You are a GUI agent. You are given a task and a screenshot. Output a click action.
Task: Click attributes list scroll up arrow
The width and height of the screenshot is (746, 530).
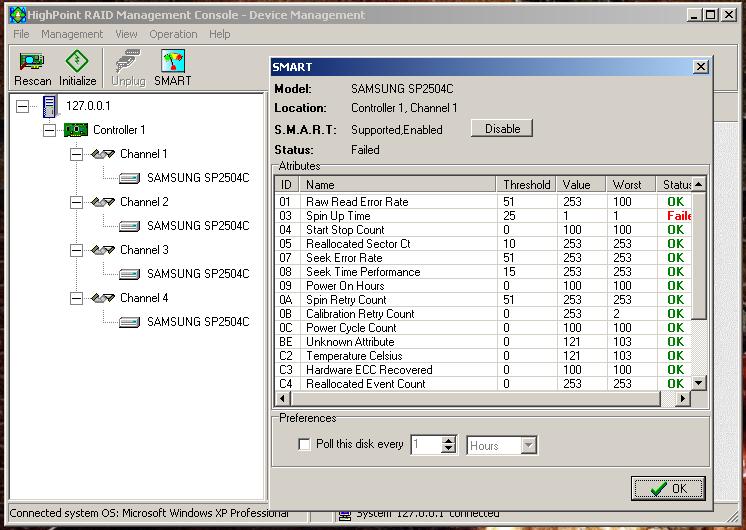[x=698, y=184]
